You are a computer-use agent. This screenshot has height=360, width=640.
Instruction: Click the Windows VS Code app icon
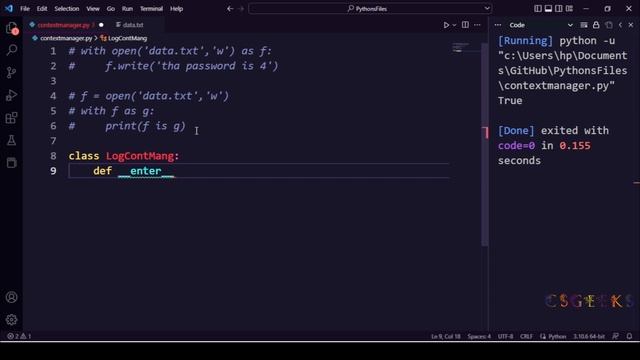tap(9, 9)
